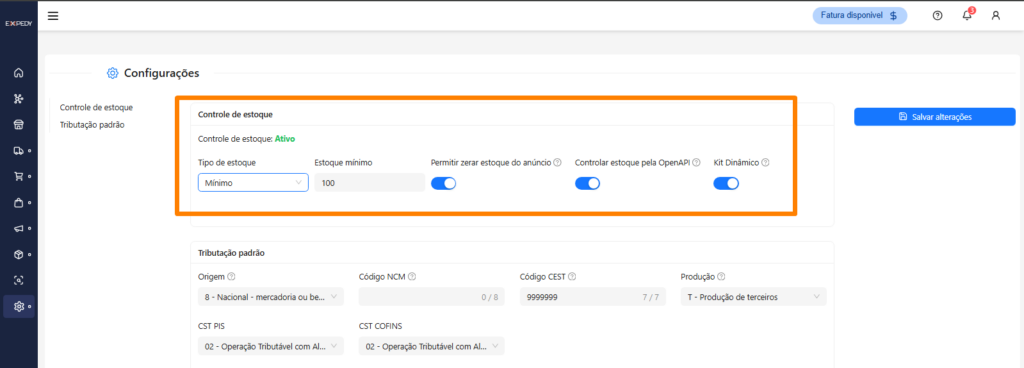Open the shopping cart sidebar menu
This screenshot has height=368, width=1024.
coord(18,176)
